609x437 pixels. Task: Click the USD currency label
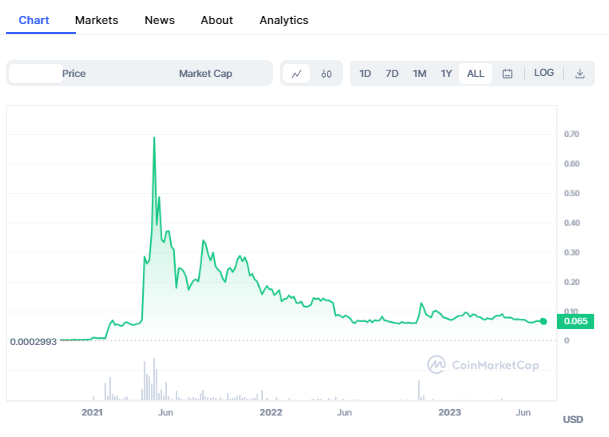click(573, 420)
